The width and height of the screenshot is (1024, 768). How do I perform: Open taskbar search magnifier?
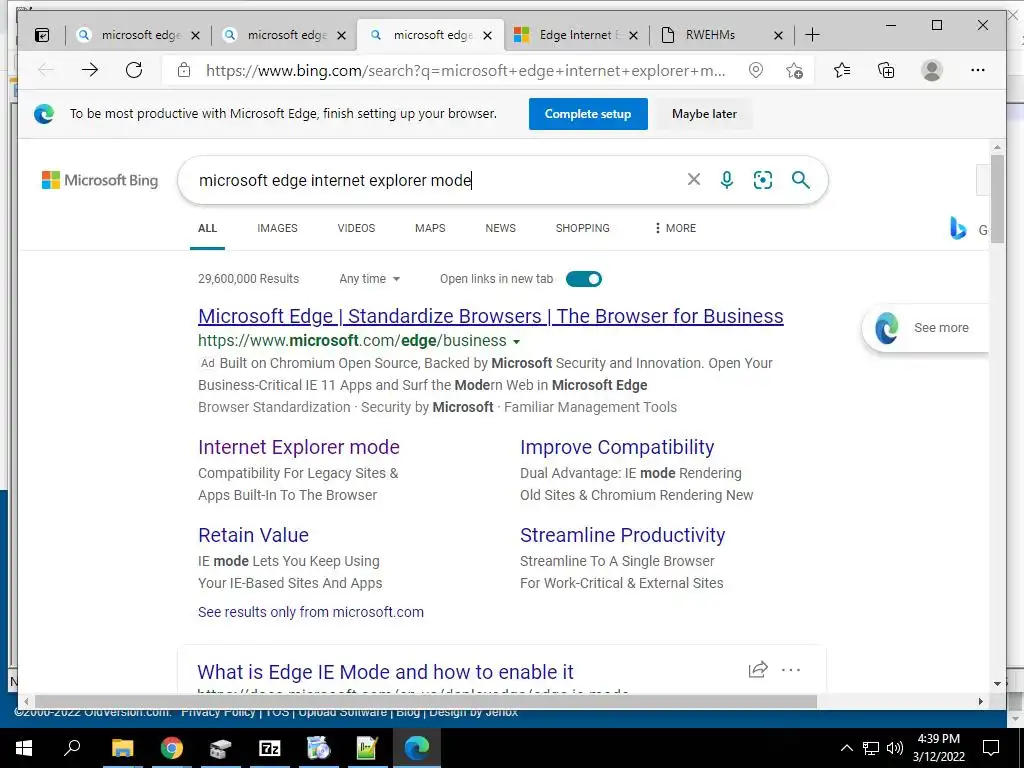point(72,748)
